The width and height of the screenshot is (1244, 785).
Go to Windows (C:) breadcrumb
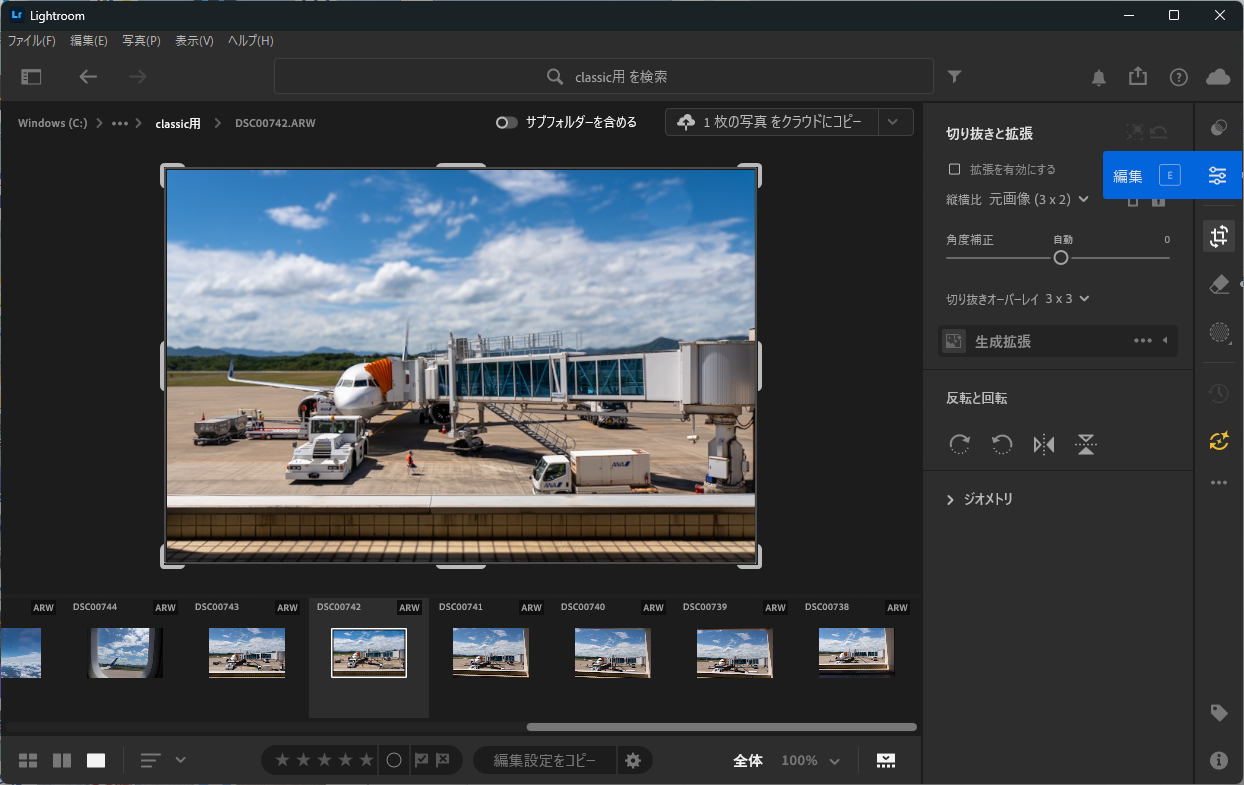click(52, 123)
